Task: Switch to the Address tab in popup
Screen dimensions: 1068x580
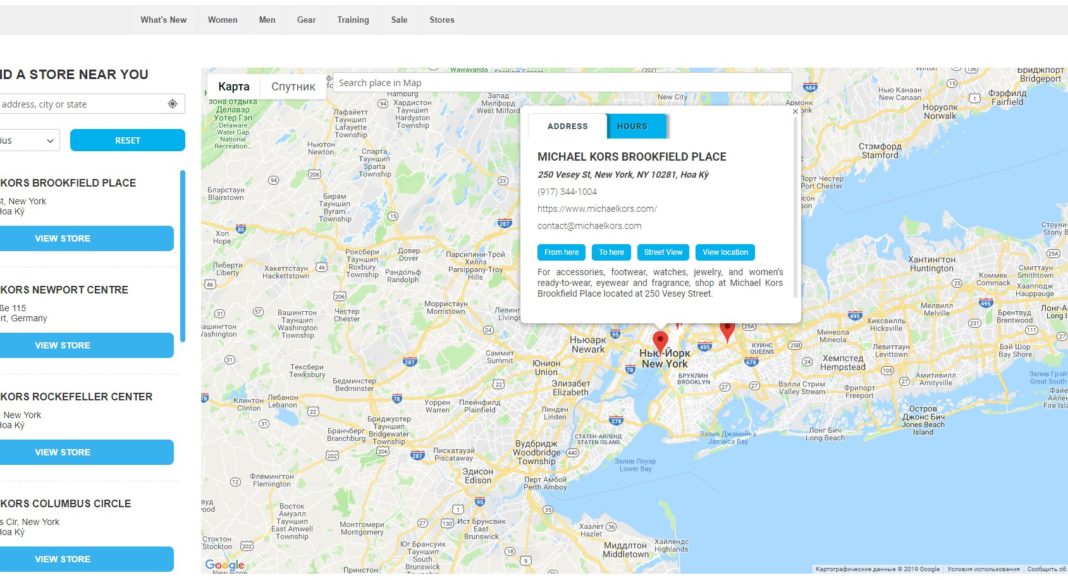Action: point(567,126)
